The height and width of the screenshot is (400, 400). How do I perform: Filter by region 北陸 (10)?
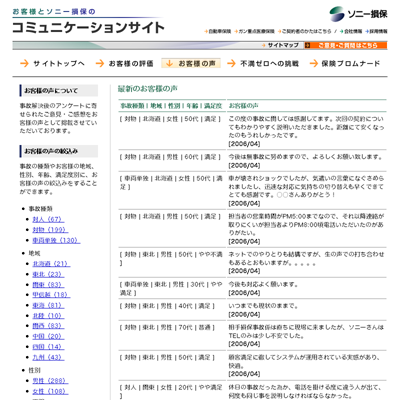click(x=48, y=316)
